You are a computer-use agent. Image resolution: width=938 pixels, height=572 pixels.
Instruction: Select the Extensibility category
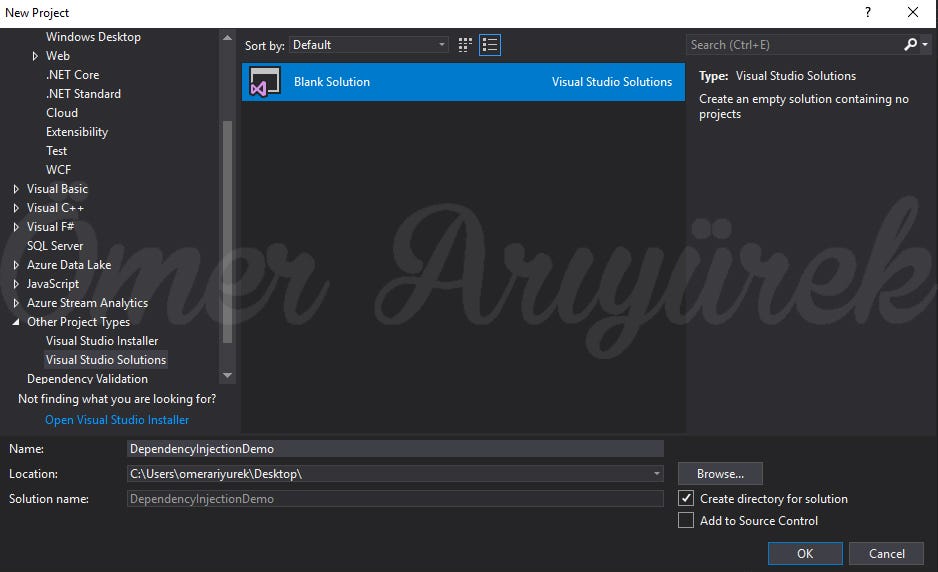pyautogui.click(x=77, y=132)
